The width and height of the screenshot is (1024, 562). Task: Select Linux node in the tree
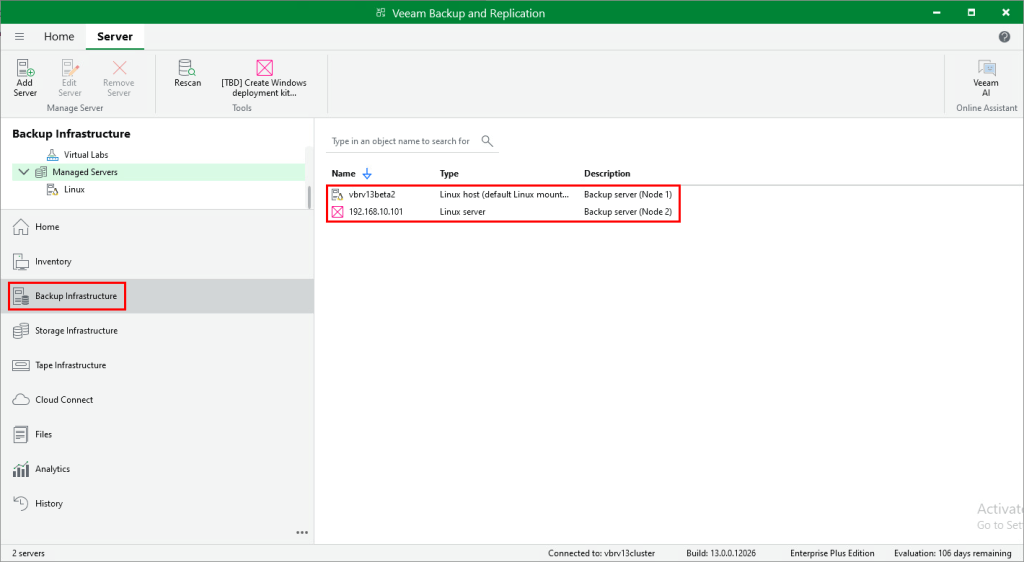point(74,189)
